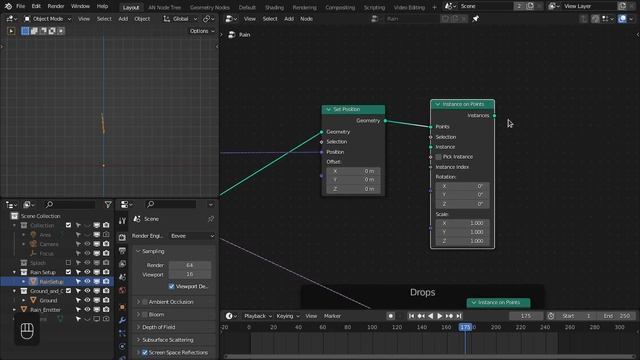Toggle render camera icon for Ground
This screenshot has width=640, height=360.
pyautogui.click(x=106, y=300)
